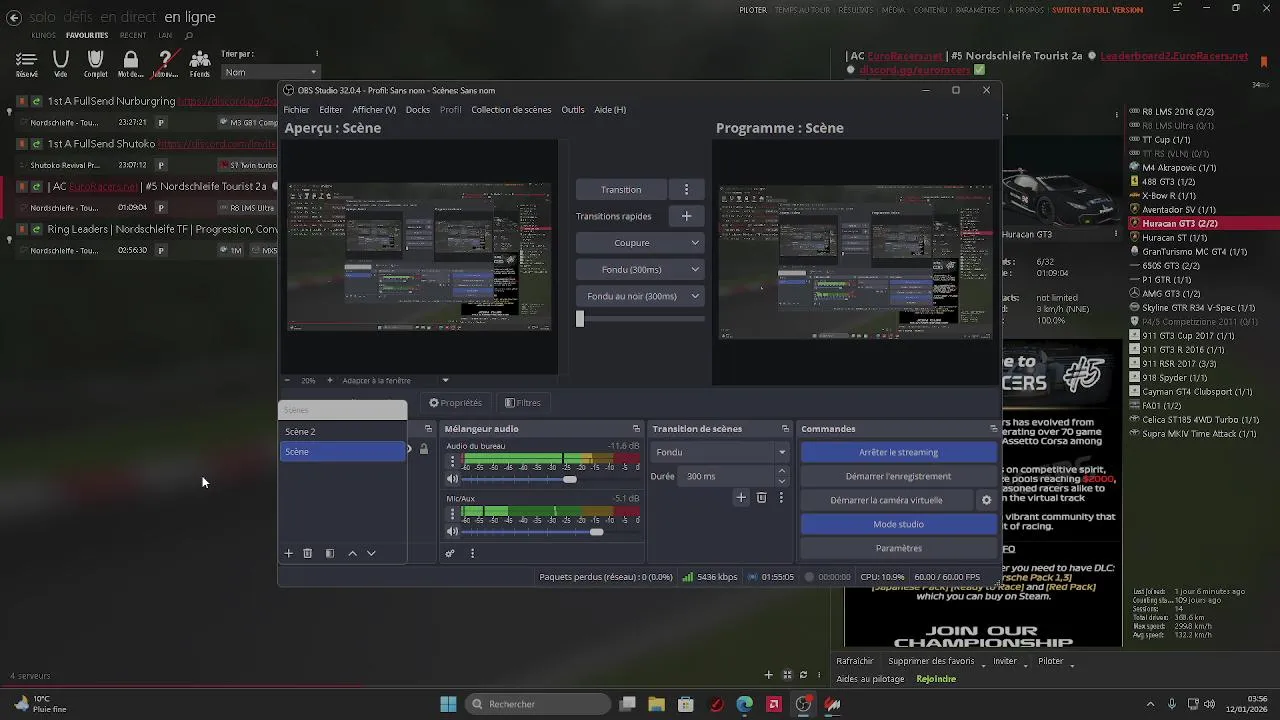1280x720 pixels.
Task: Open the Outils menu
Action: (573, 110)
